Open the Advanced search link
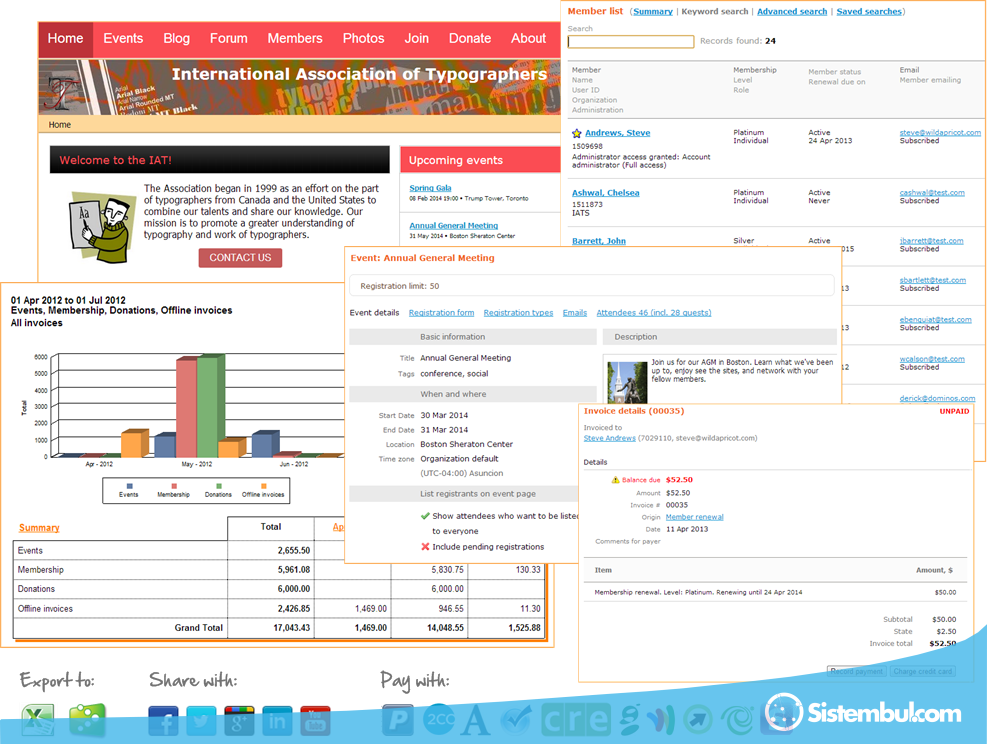 pyautogui.click(x=792, y=12)
